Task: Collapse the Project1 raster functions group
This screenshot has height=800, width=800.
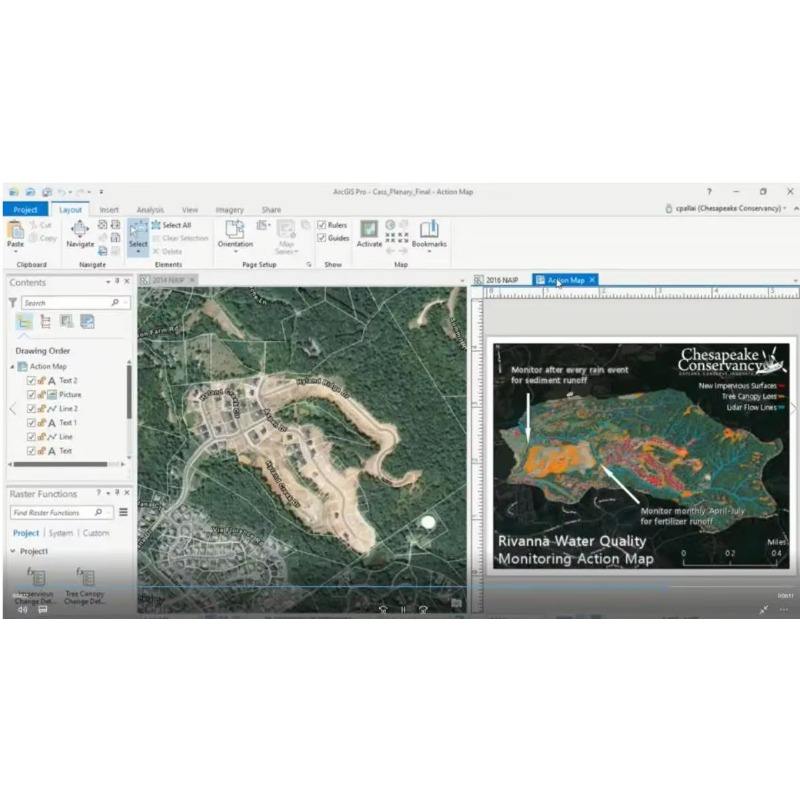Action: pos(13,552)
